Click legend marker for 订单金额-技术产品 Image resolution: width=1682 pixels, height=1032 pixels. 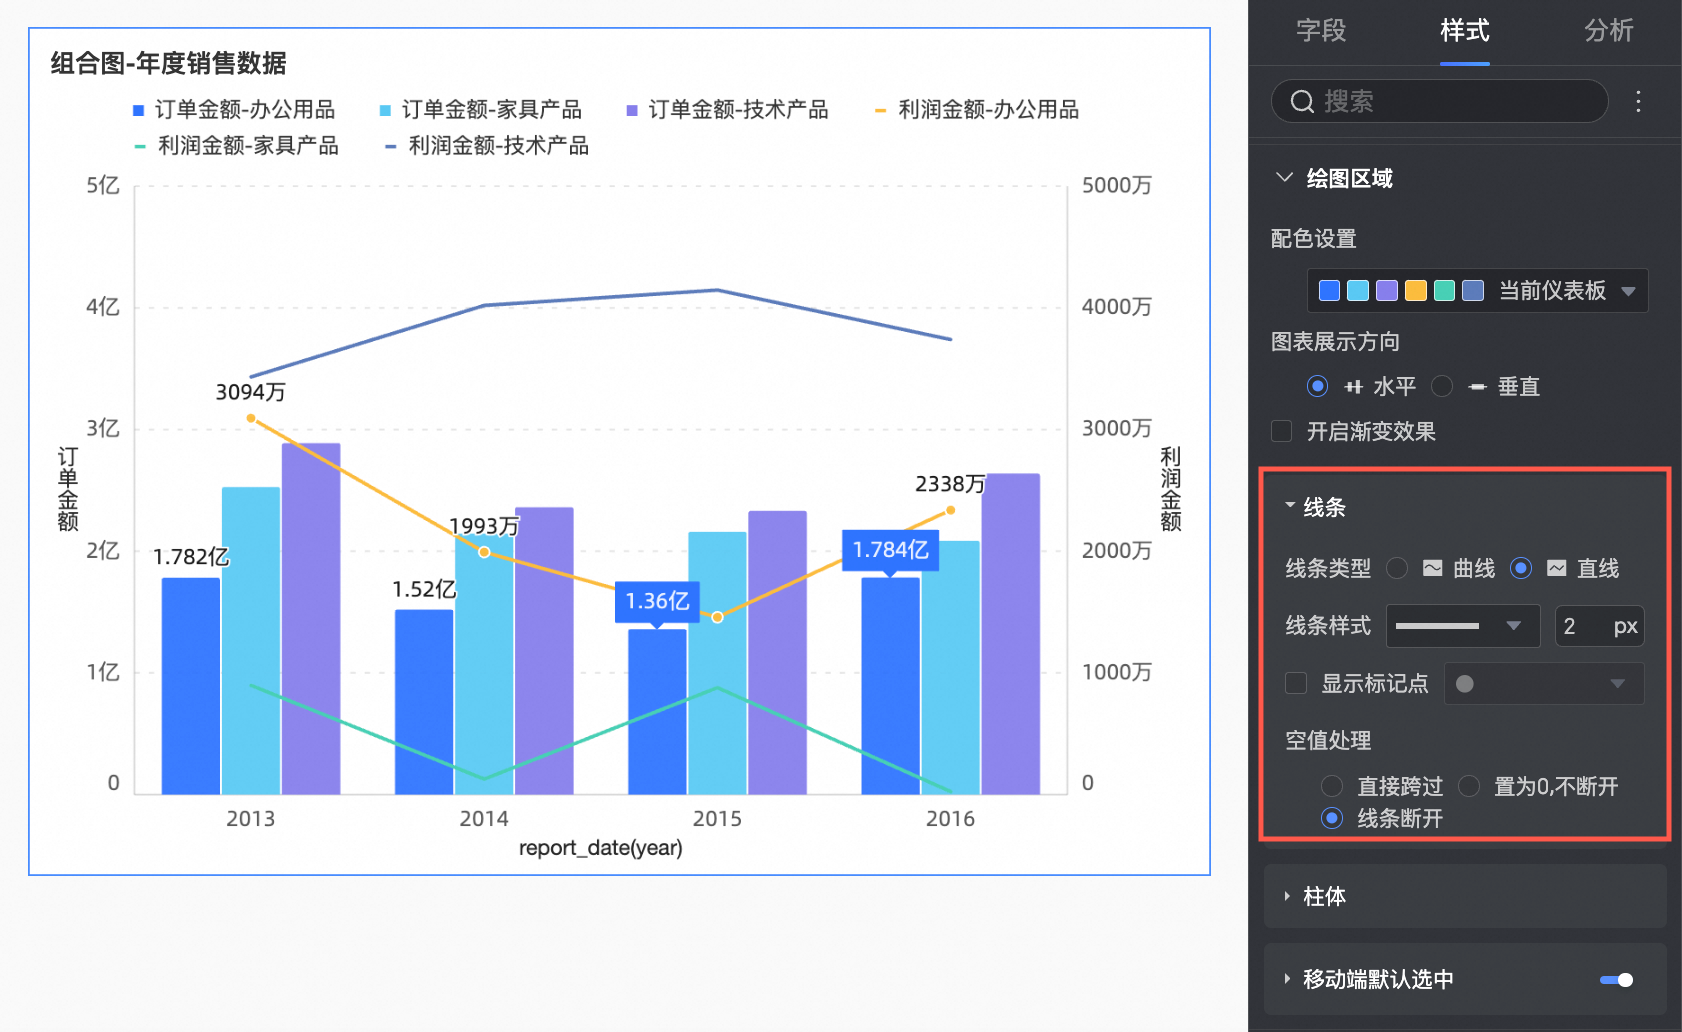click(x=632, y=110)
